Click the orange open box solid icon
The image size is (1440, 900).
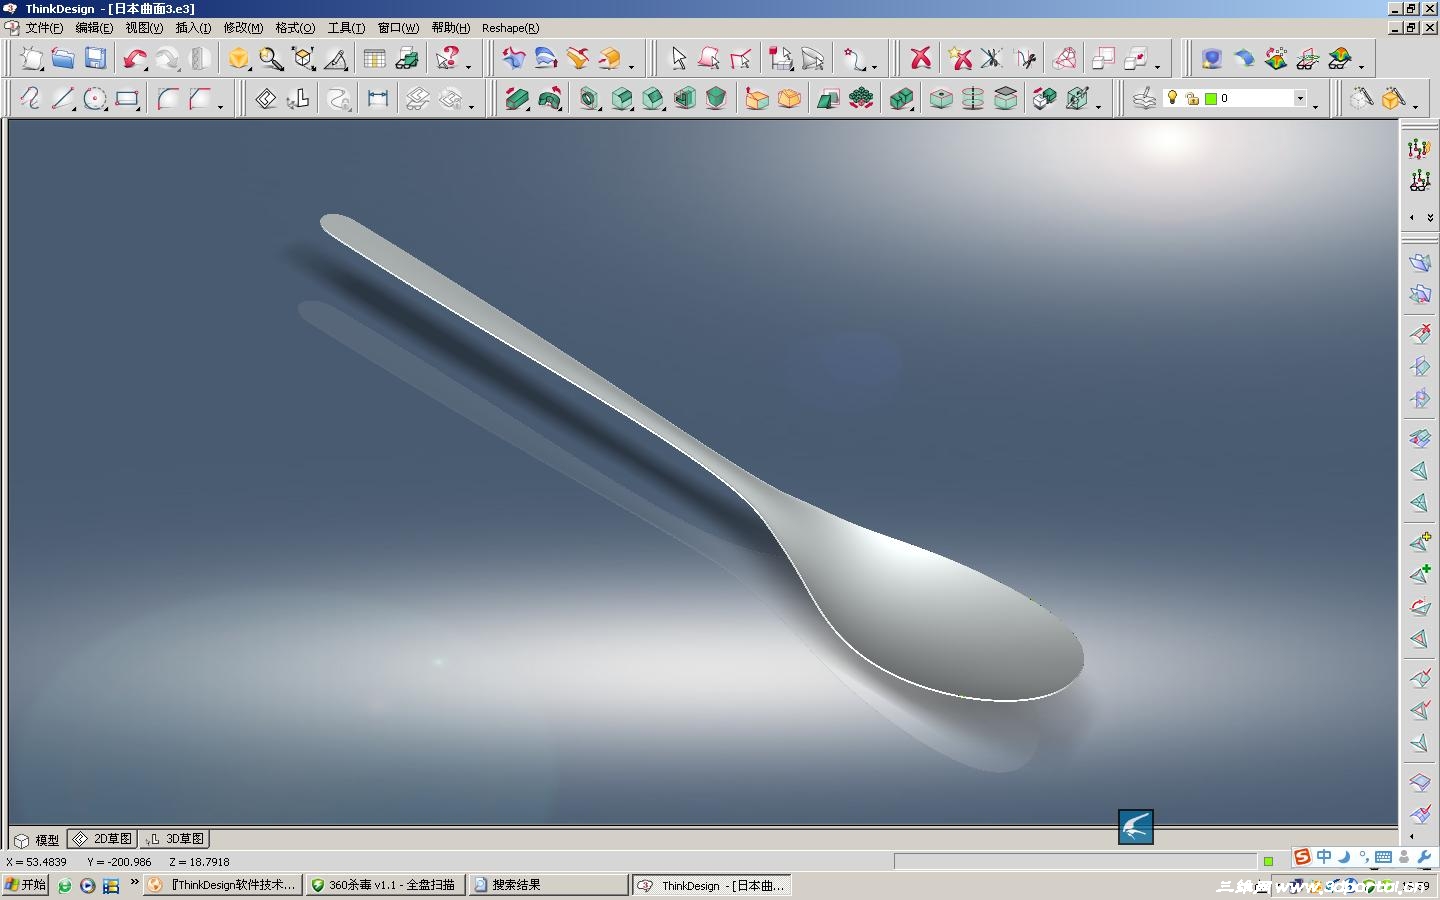coord(757,99)
